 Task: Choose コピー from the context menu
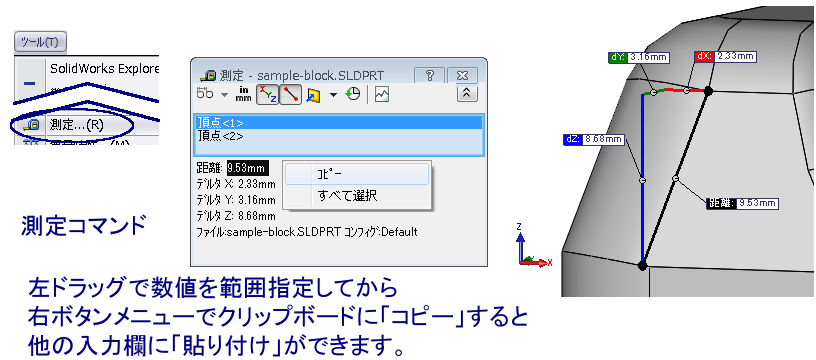(x=357, y=174)
